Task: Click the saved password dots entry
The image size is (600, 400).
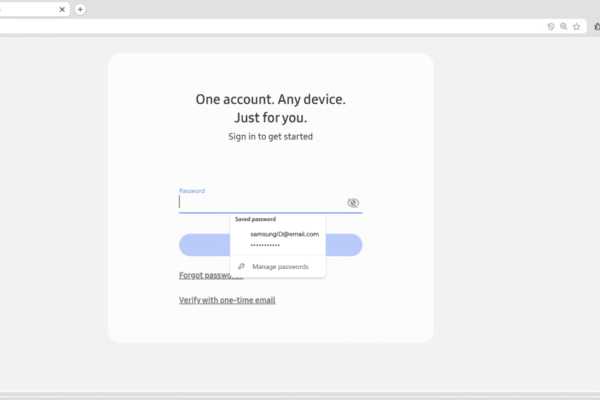Action: point(265,245)
